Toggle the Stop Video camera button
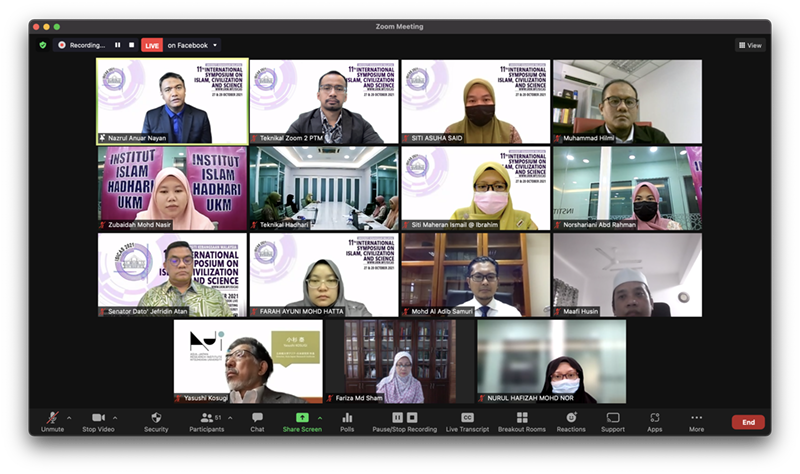 point(98,417)
